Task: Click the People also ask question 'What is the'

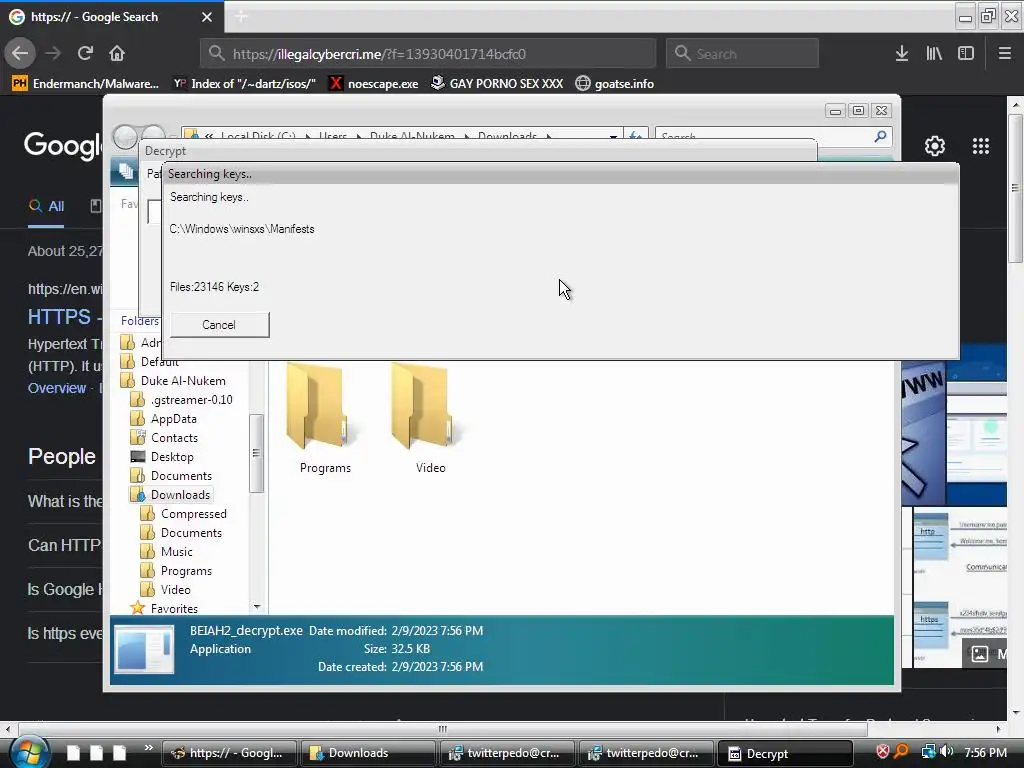Action: pyautogui.click(x=65, y=502)
